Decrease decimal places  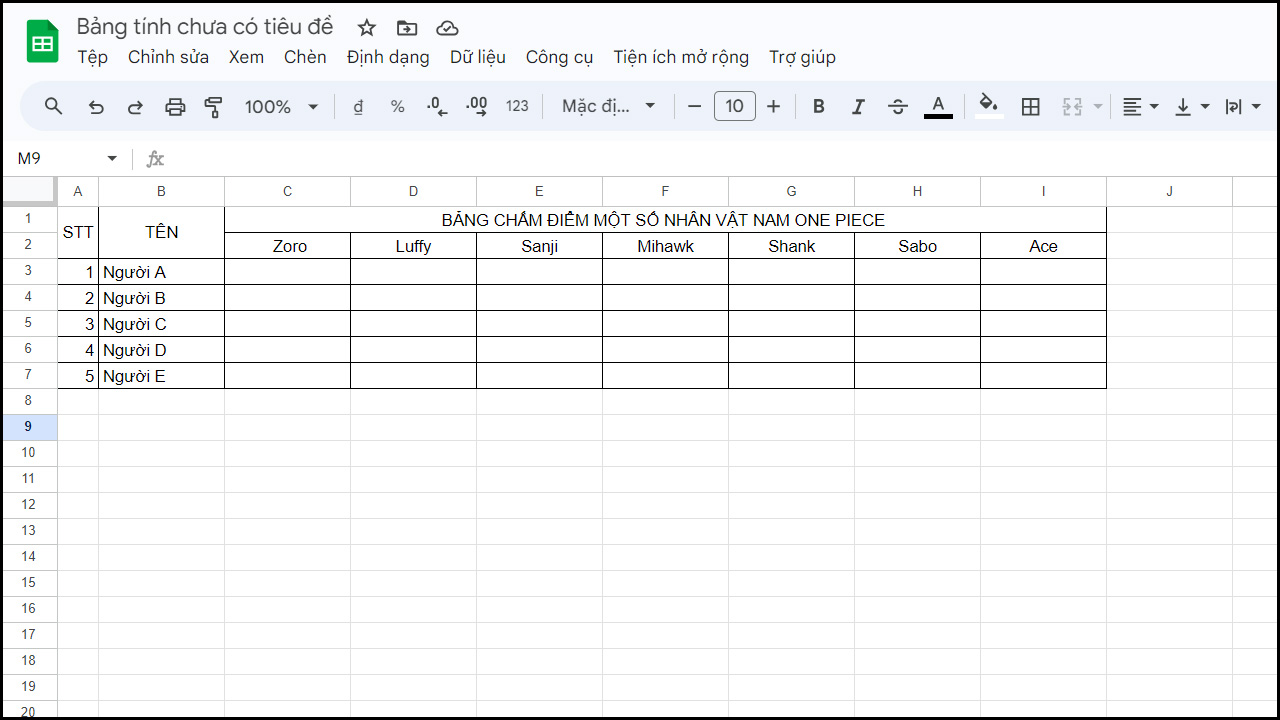click(x=437, y=106)
